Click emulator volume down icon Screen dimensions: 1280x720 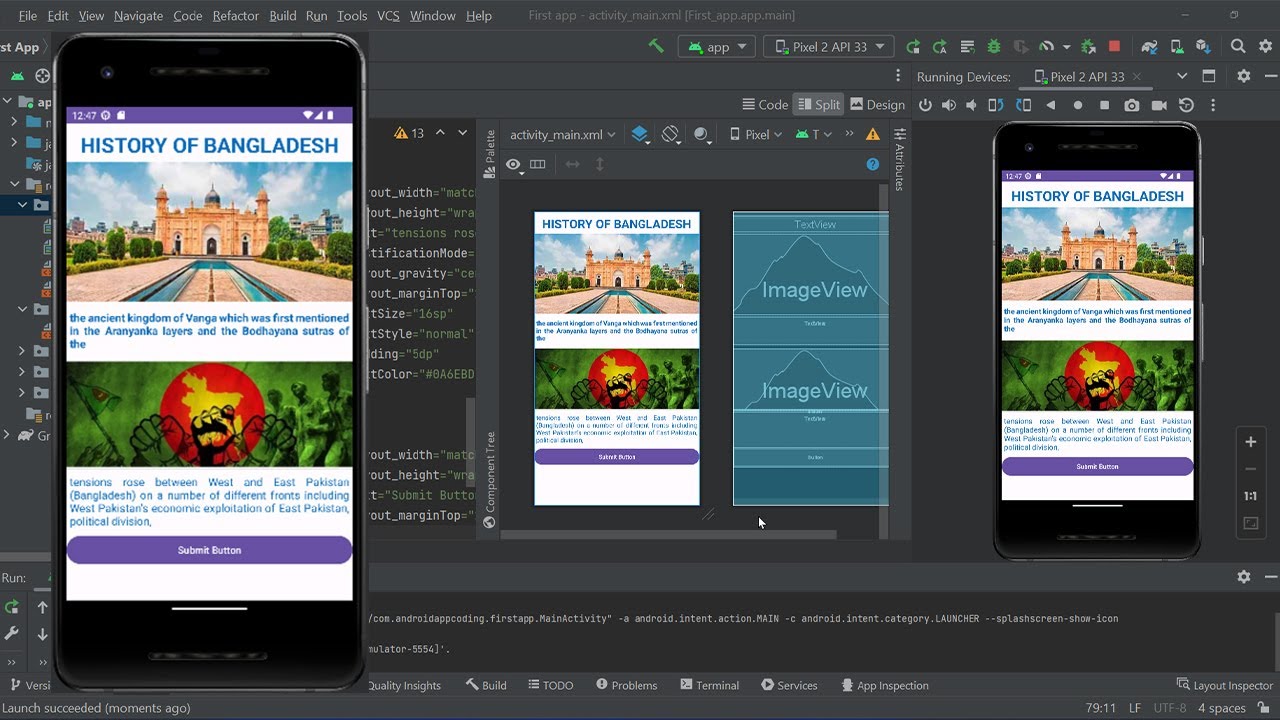971,105
